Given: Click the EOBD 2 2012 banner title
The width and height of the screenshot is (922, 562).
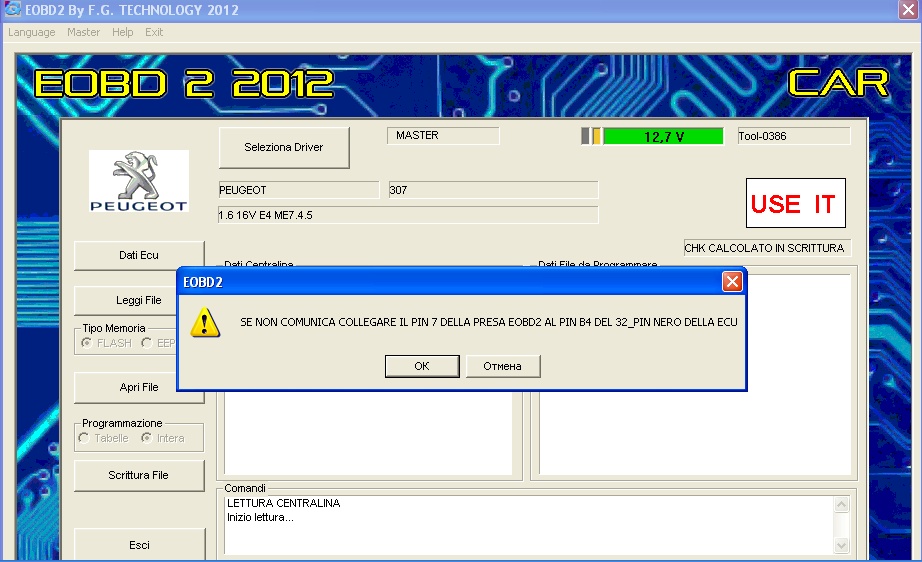Looking at the screenshot, I should coord(184,83).
